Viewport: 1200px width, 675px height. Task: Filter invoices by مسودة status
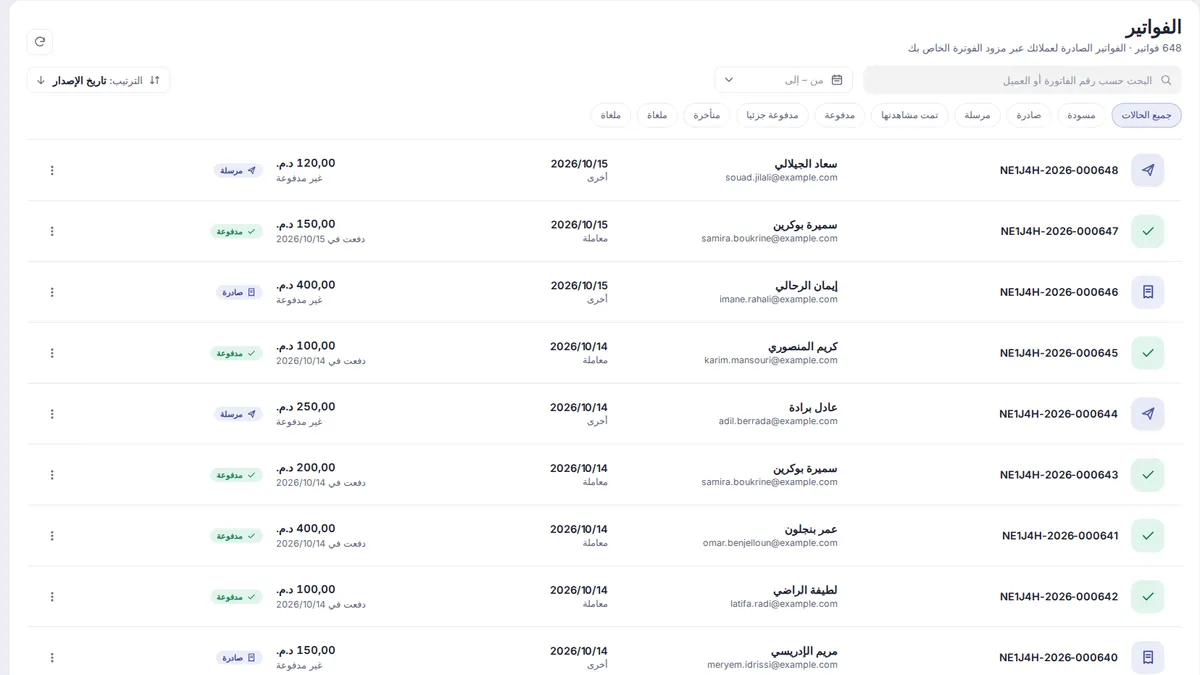pyautogui.click(x=1081, y=115)
